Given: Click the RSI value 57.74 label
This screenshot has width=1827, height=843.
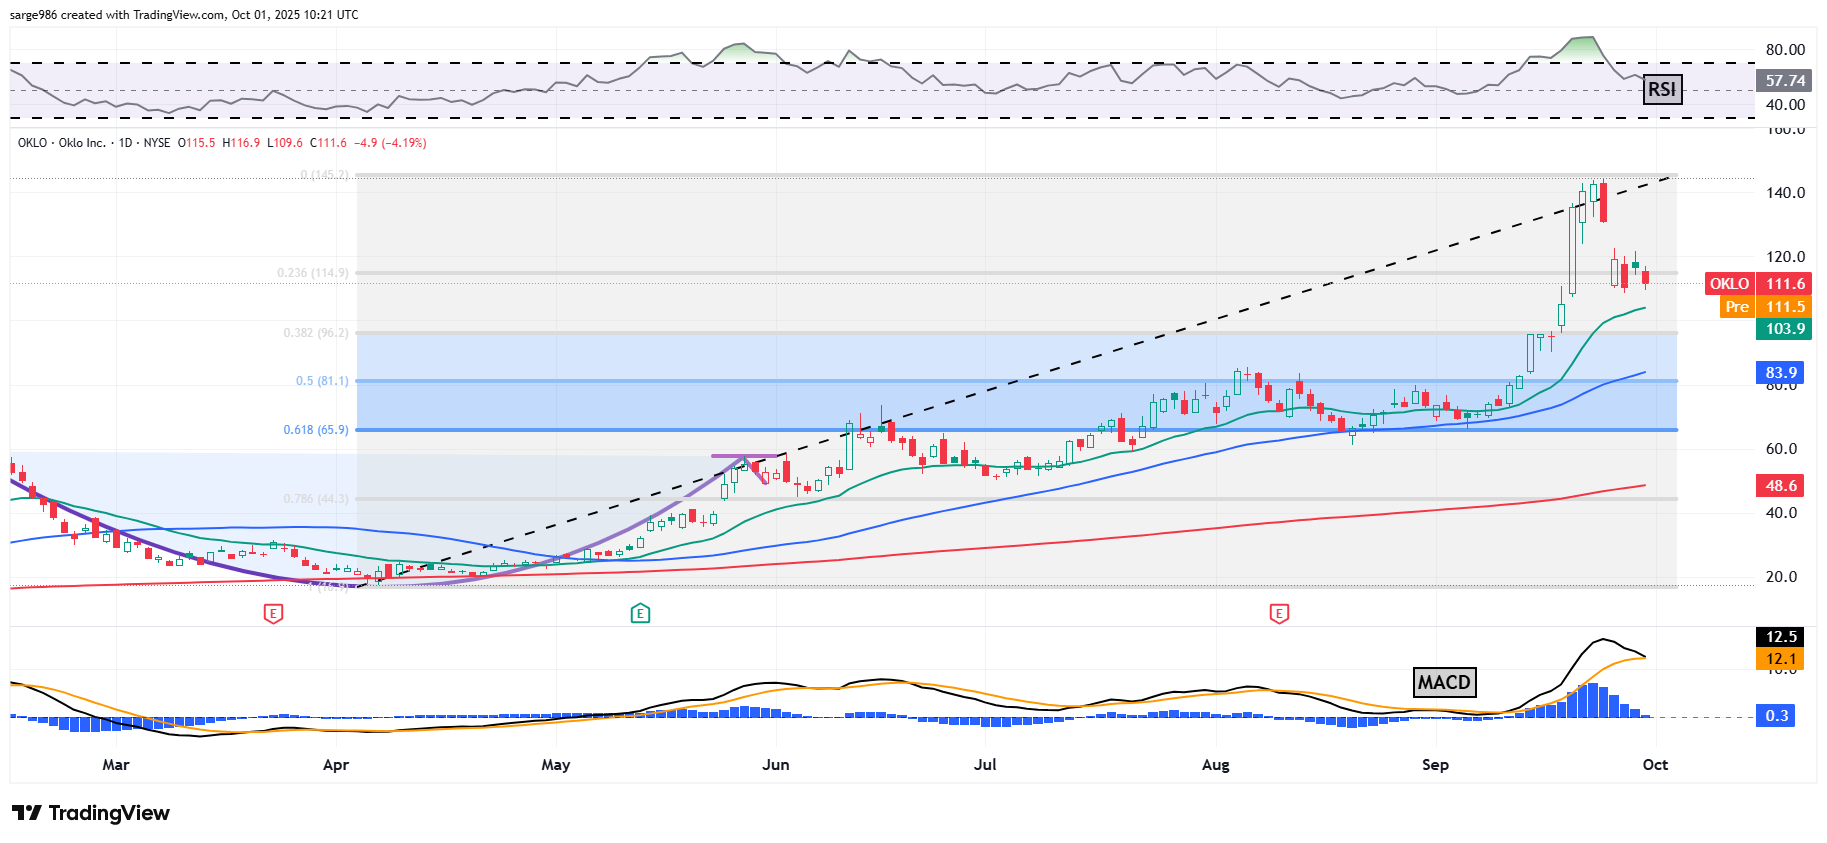Looking at the screenshot, I should tap(1784, 81).
